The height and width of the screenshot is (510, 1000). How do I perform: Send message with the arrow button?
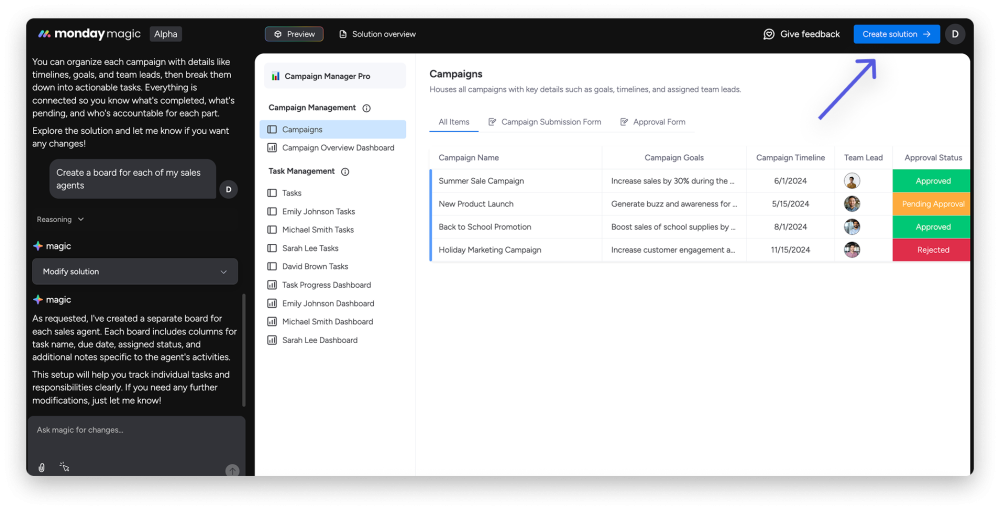(x=232, y=470)
